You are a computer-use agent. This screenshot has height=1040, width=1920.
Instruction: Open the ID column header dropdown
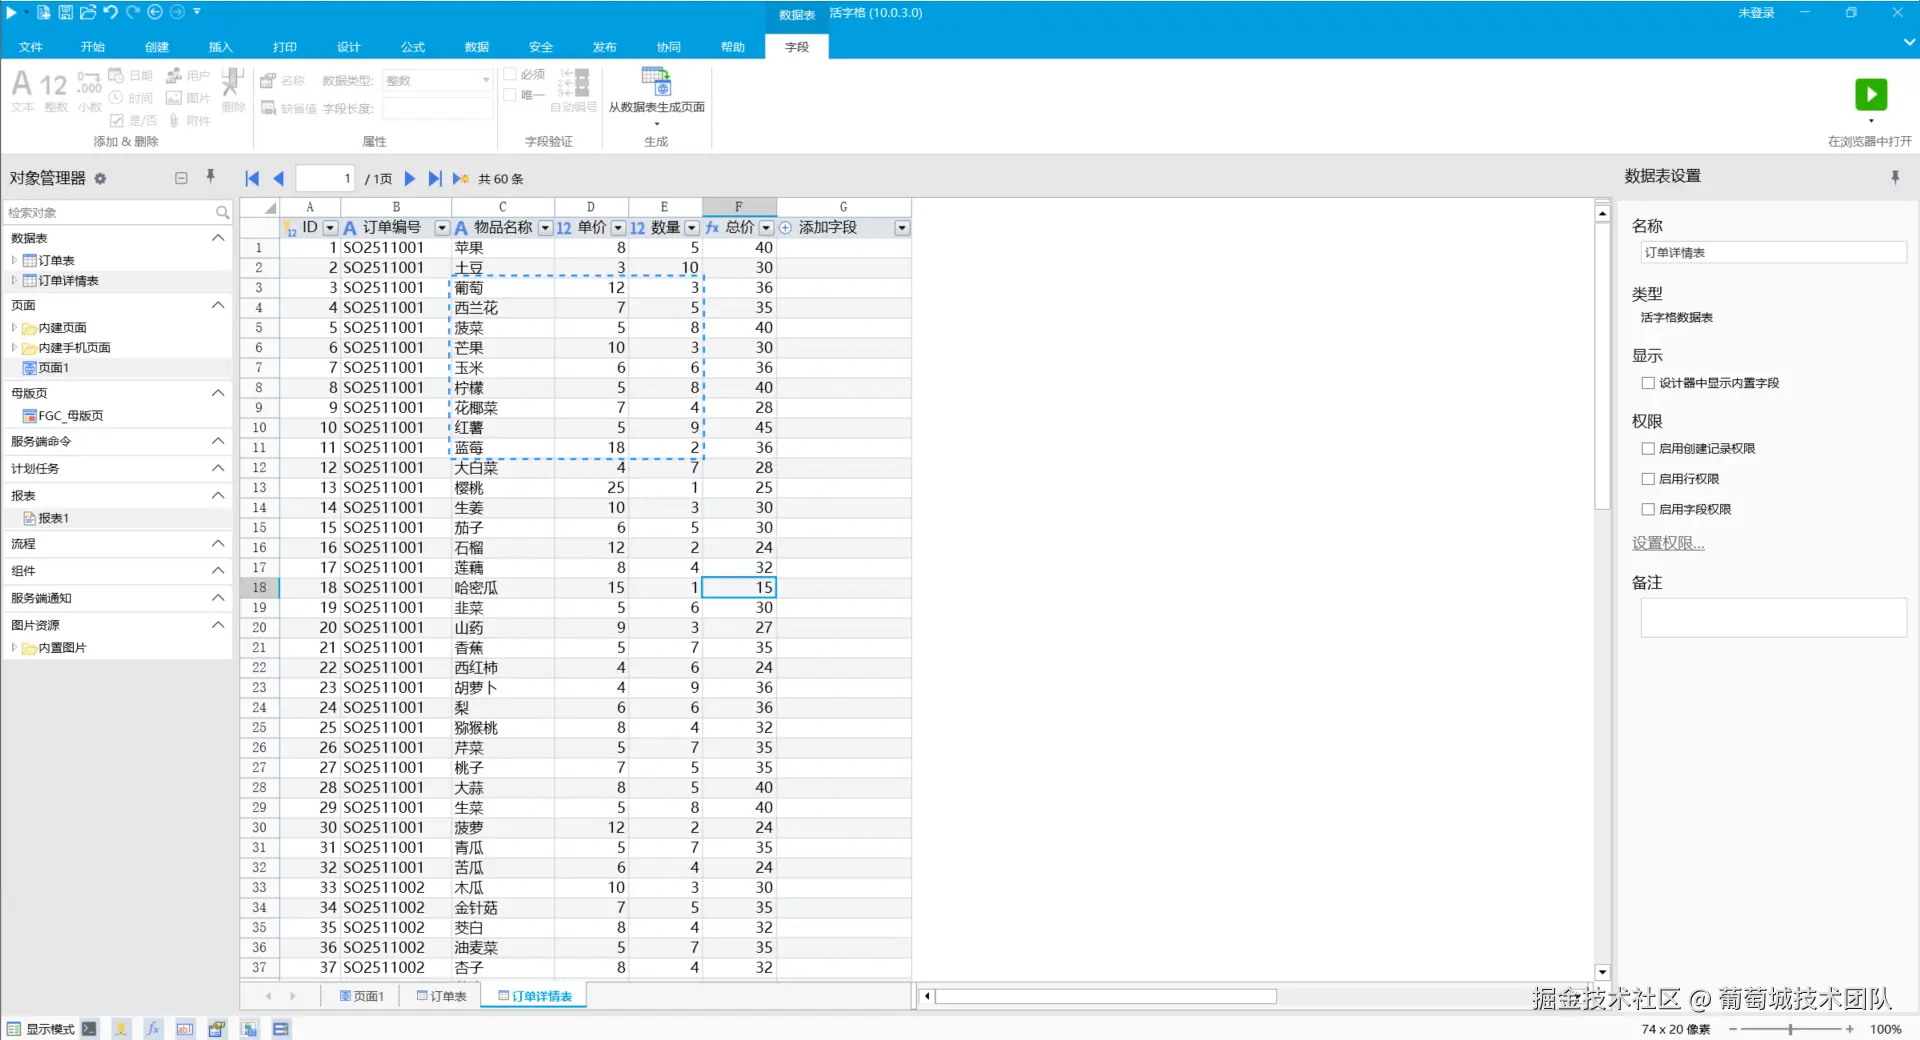click(330, 228)
